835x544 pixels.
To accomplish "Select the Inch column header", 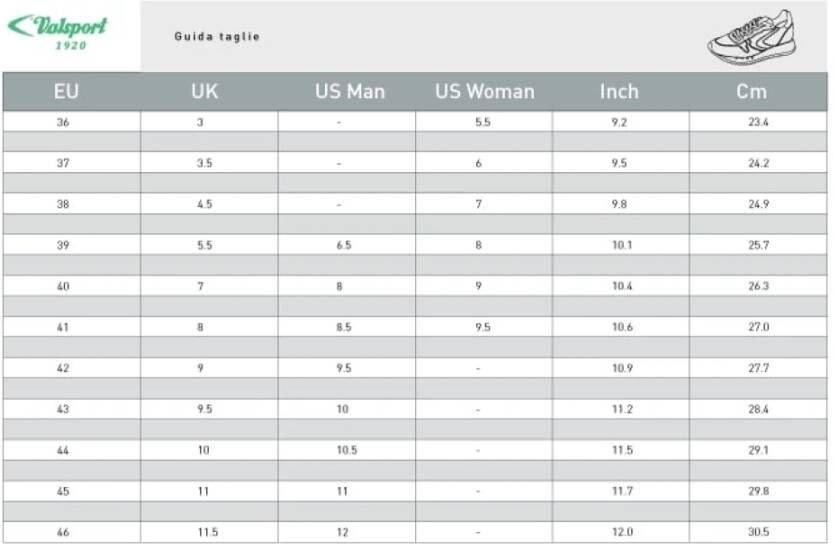I will [x=619, y=92].
